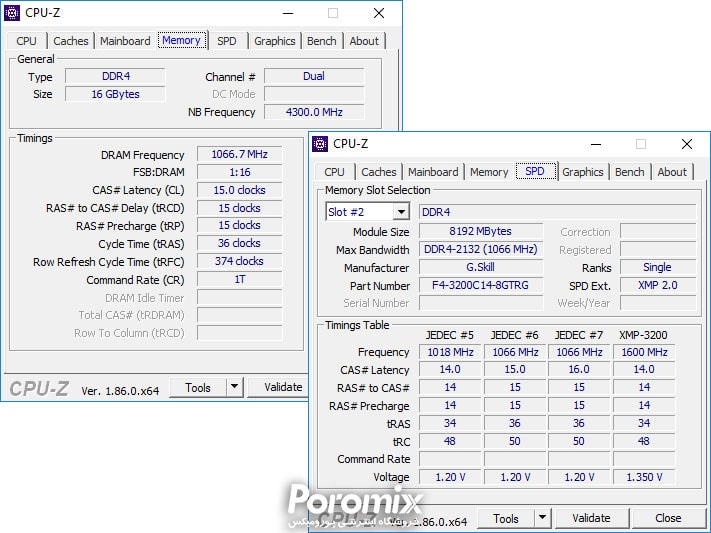The width and height of the screenshot is (711, 533).
Task: Click the Tools button in back Memory window
Action: (x=198, y=388)
